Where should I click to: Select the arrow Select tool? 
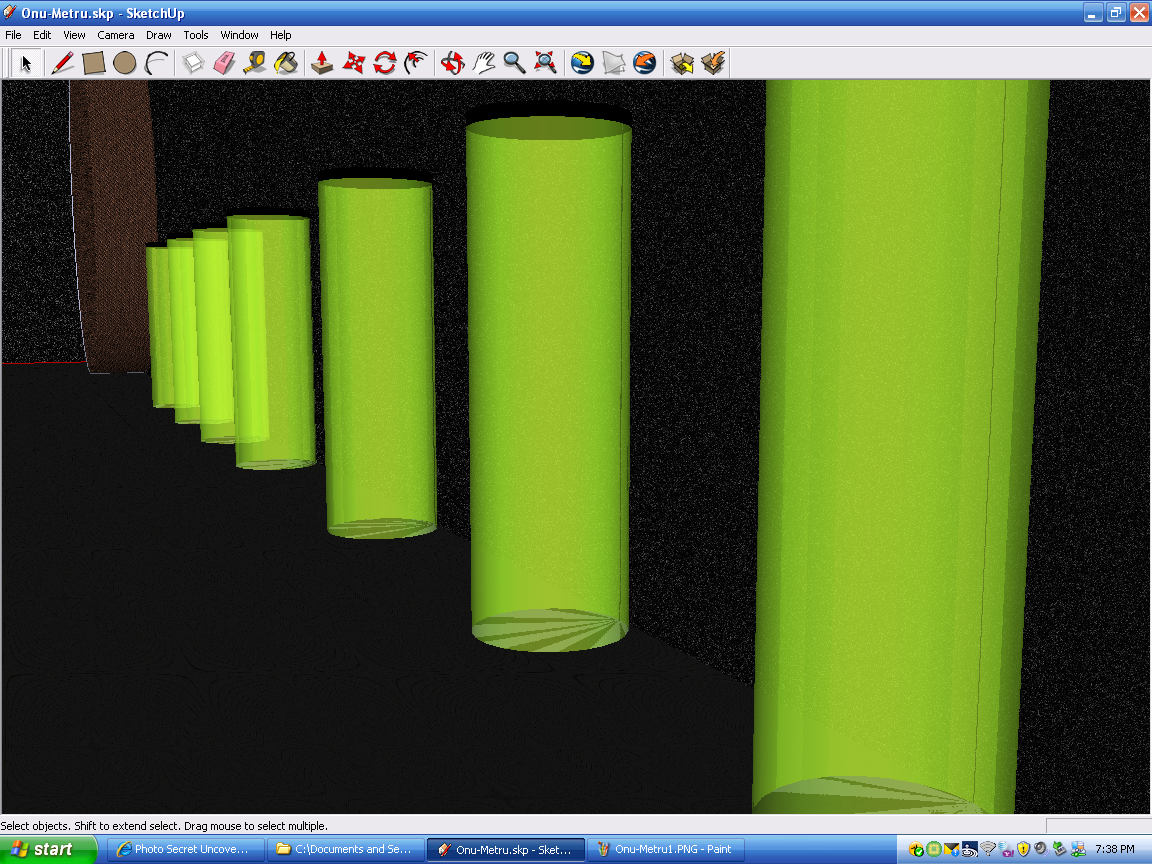[x=26, y=63]
